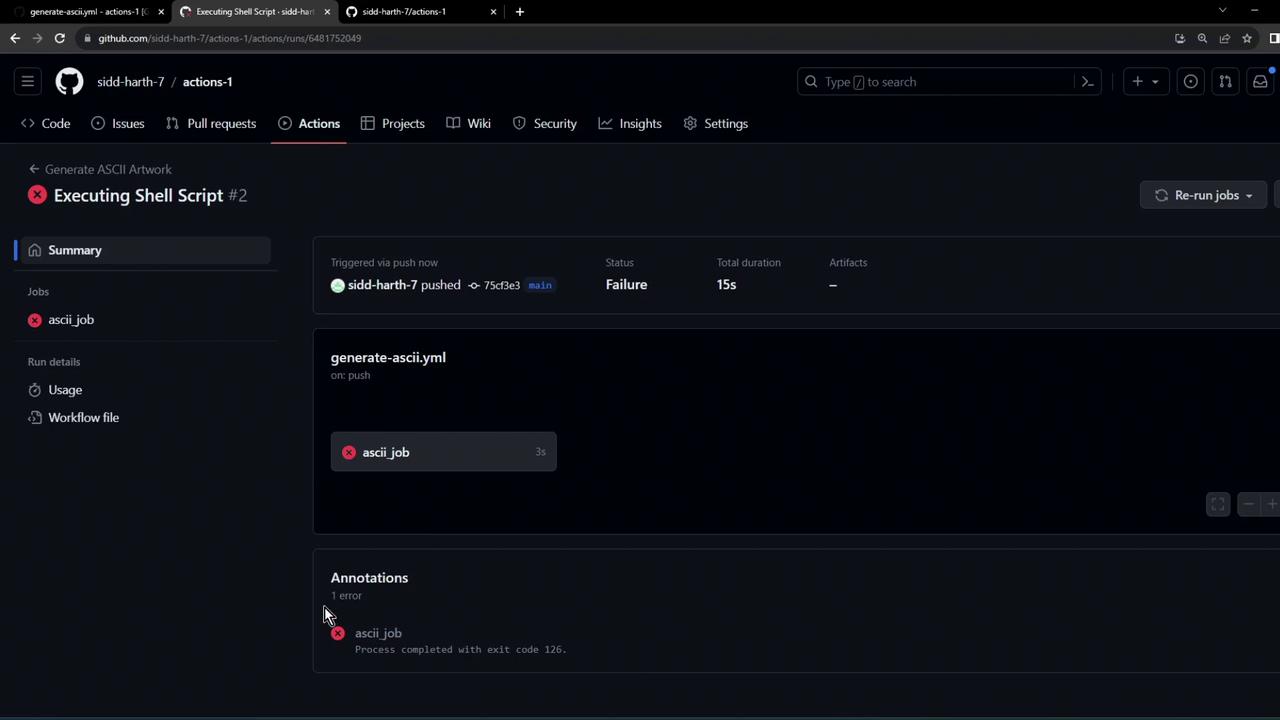Select the Actions repository tab
1280x720 pixels.
coord(309,123)
